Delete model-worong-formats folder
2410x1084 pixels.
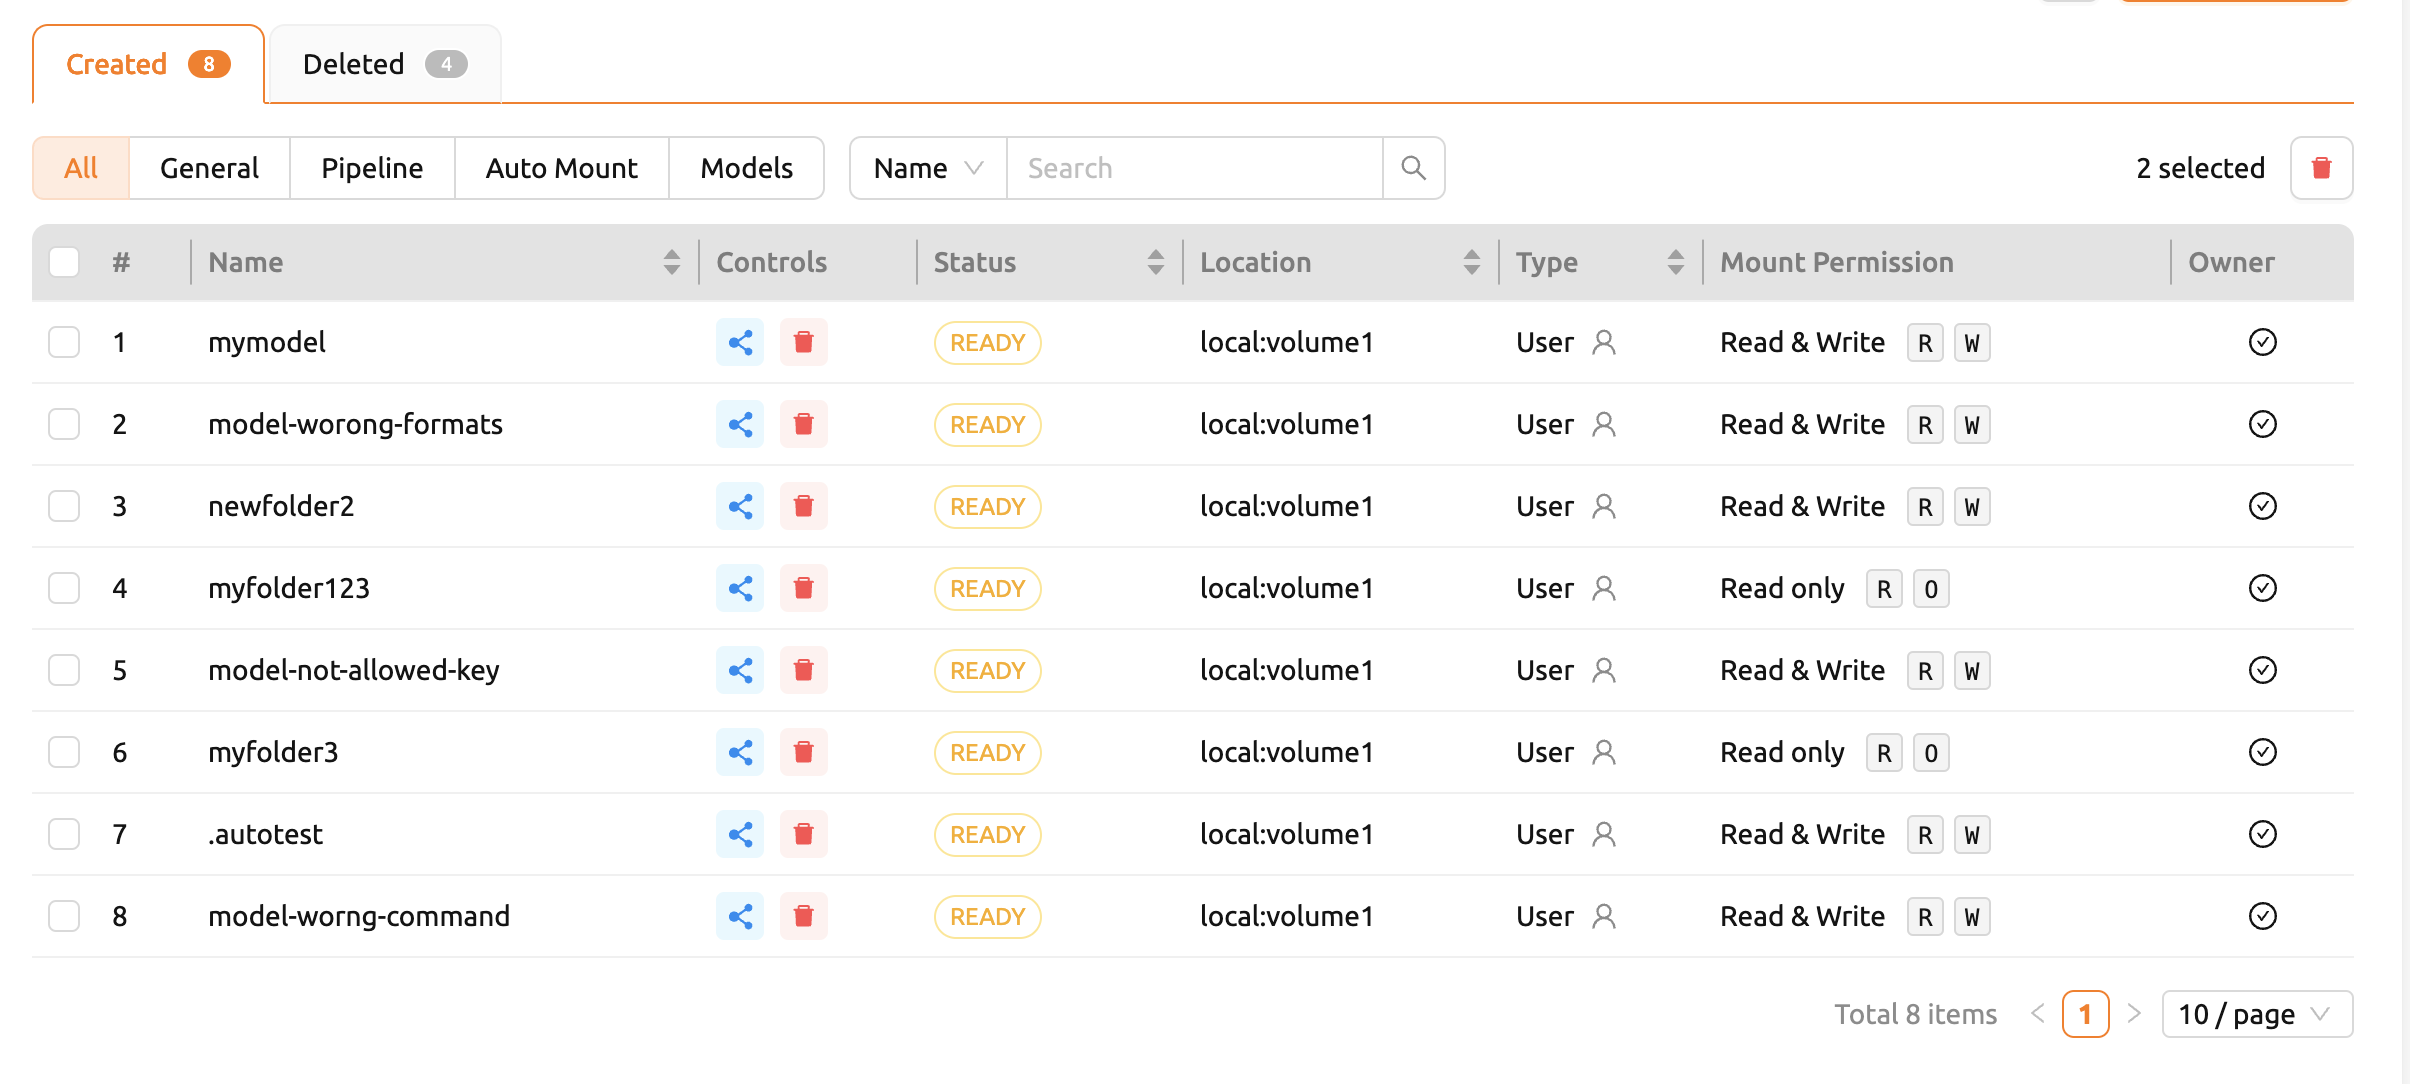tap(803, 425)
